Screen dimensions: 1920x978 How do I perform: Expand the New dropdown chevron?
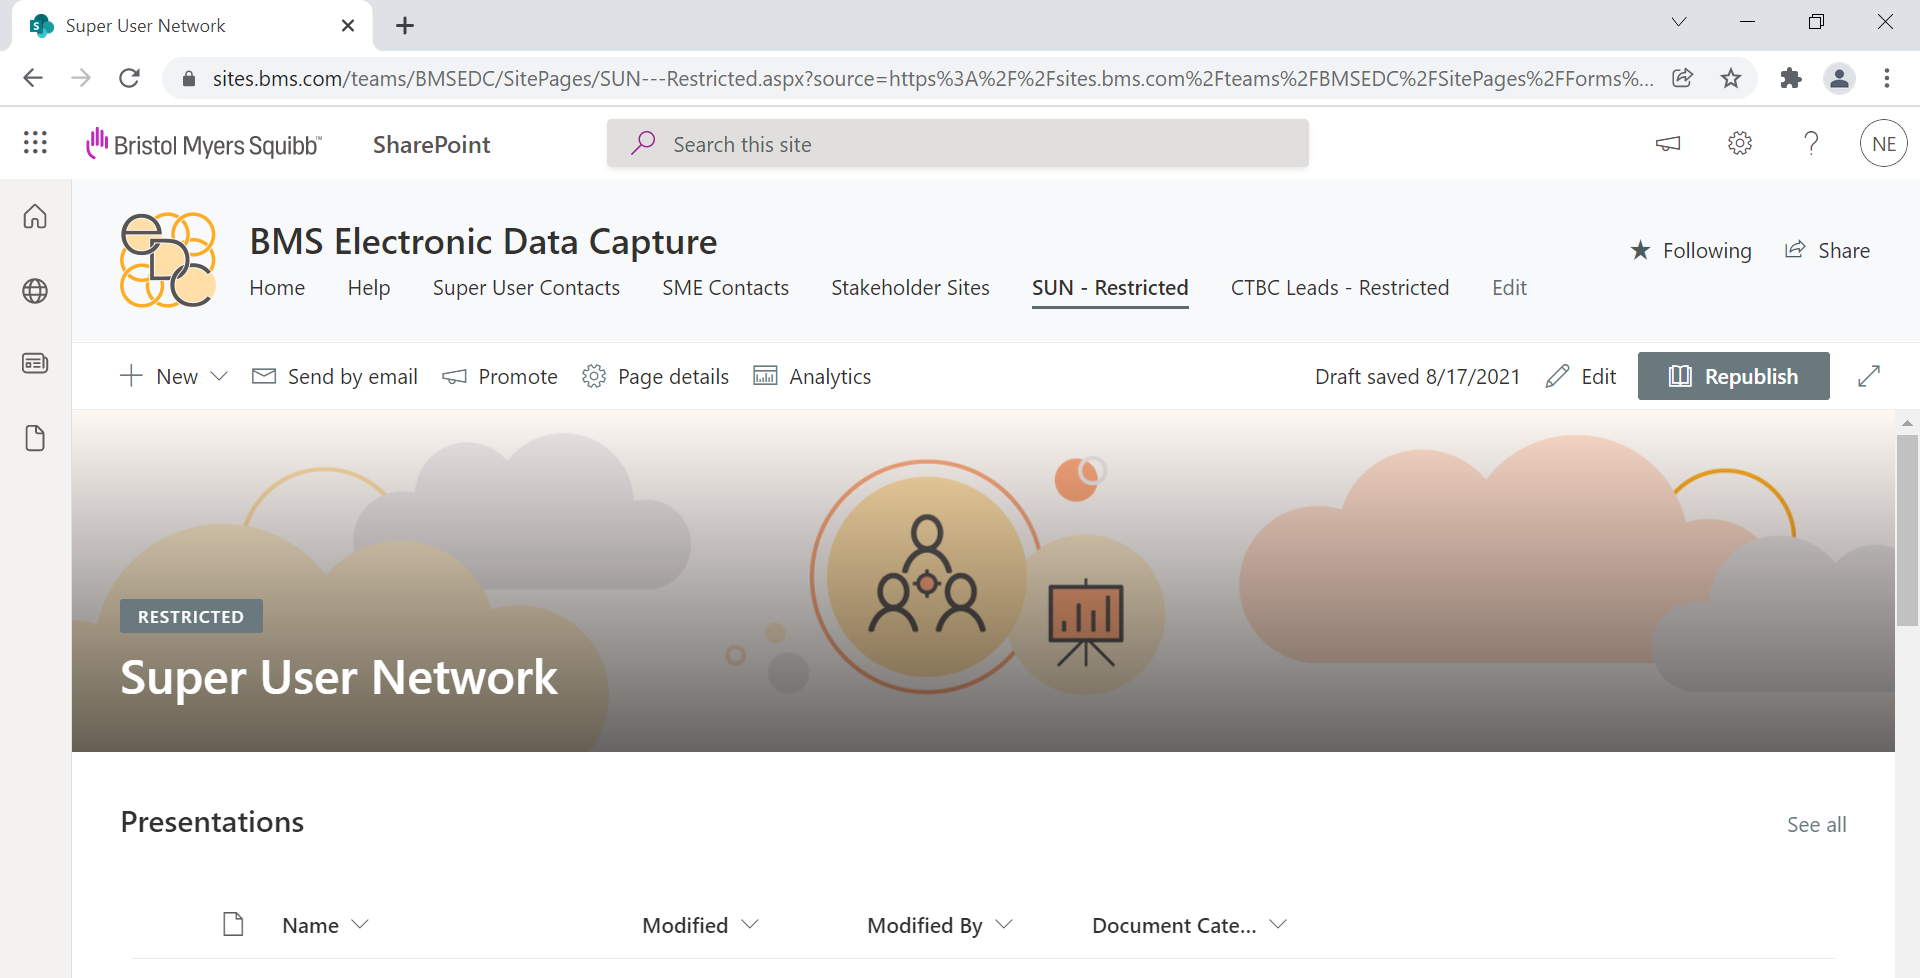click(x=219, y=376)
